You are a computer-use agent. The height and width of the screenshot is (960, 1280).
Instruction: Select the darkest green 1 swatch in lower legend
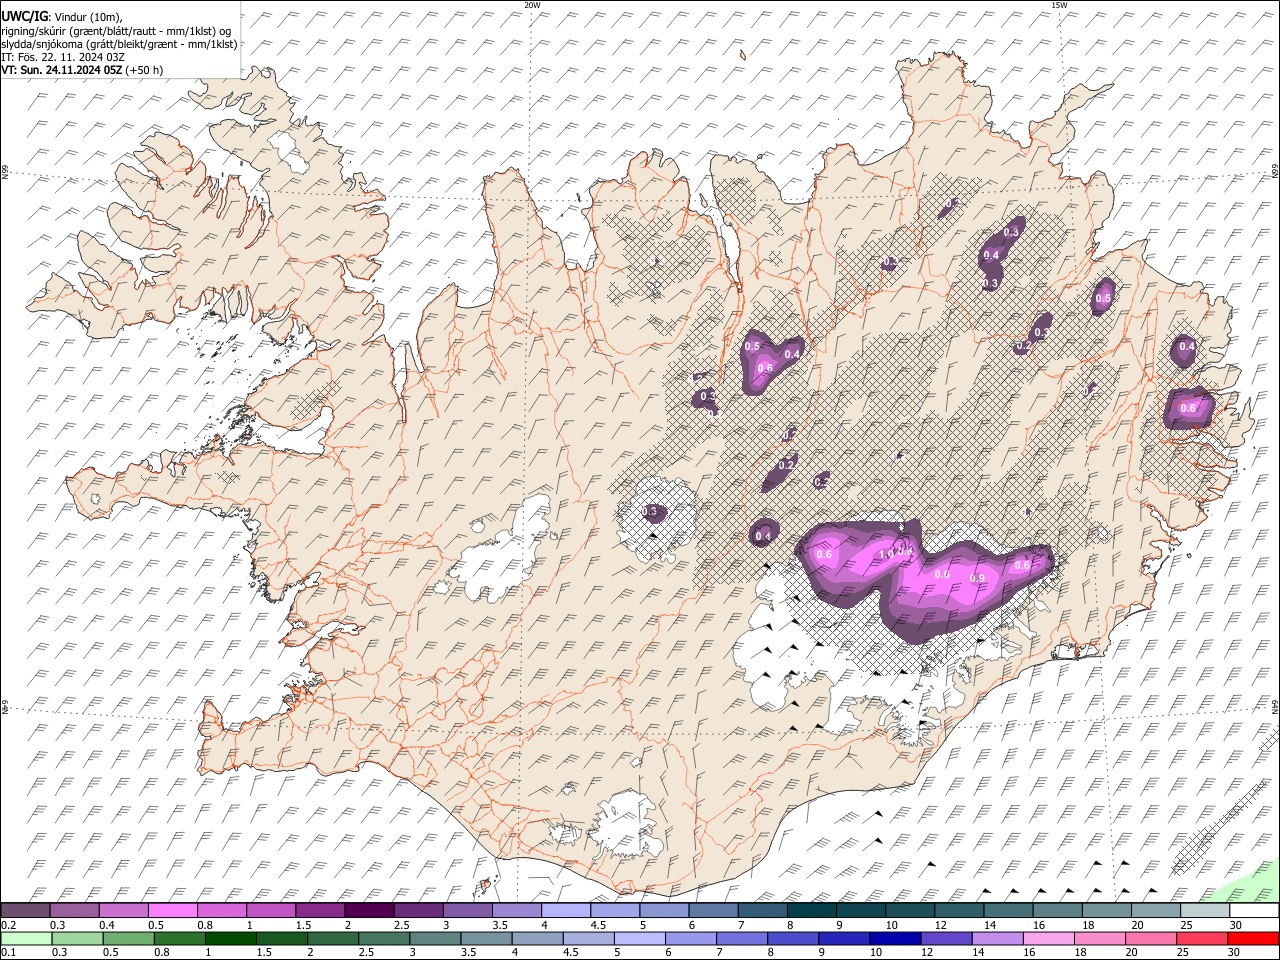point(231,938)
